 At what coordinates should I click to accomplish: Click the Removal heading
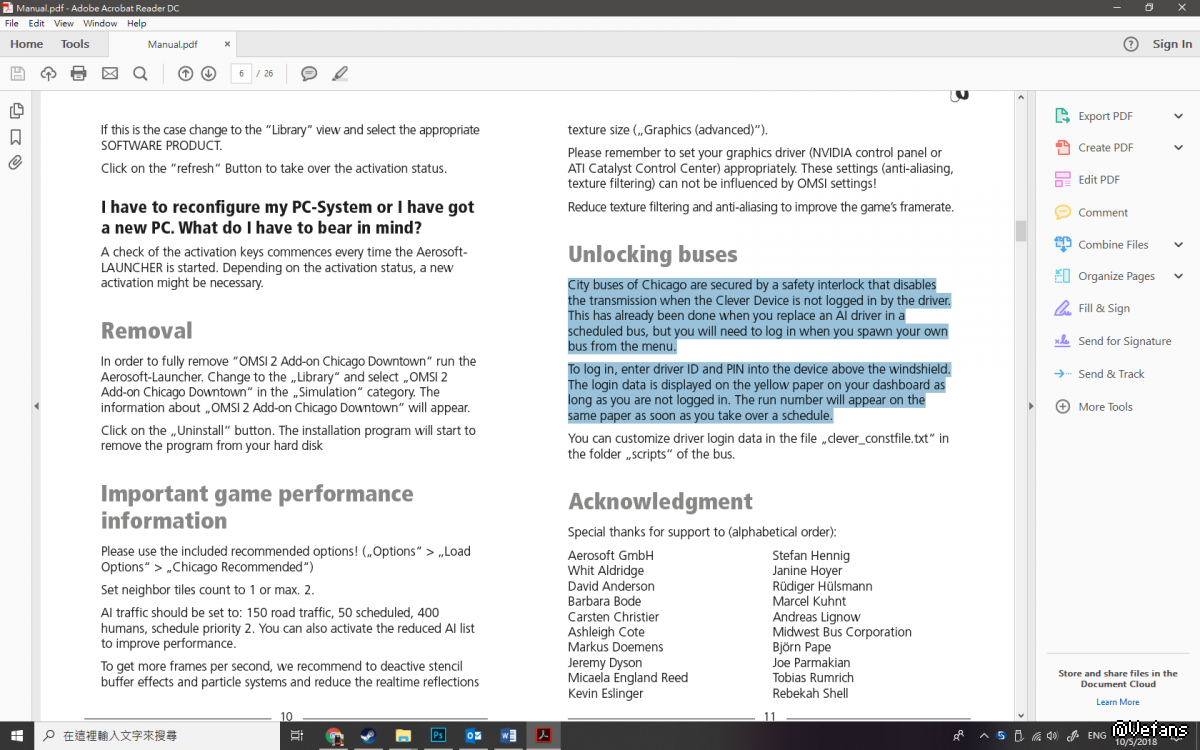(x=146, y=331)
